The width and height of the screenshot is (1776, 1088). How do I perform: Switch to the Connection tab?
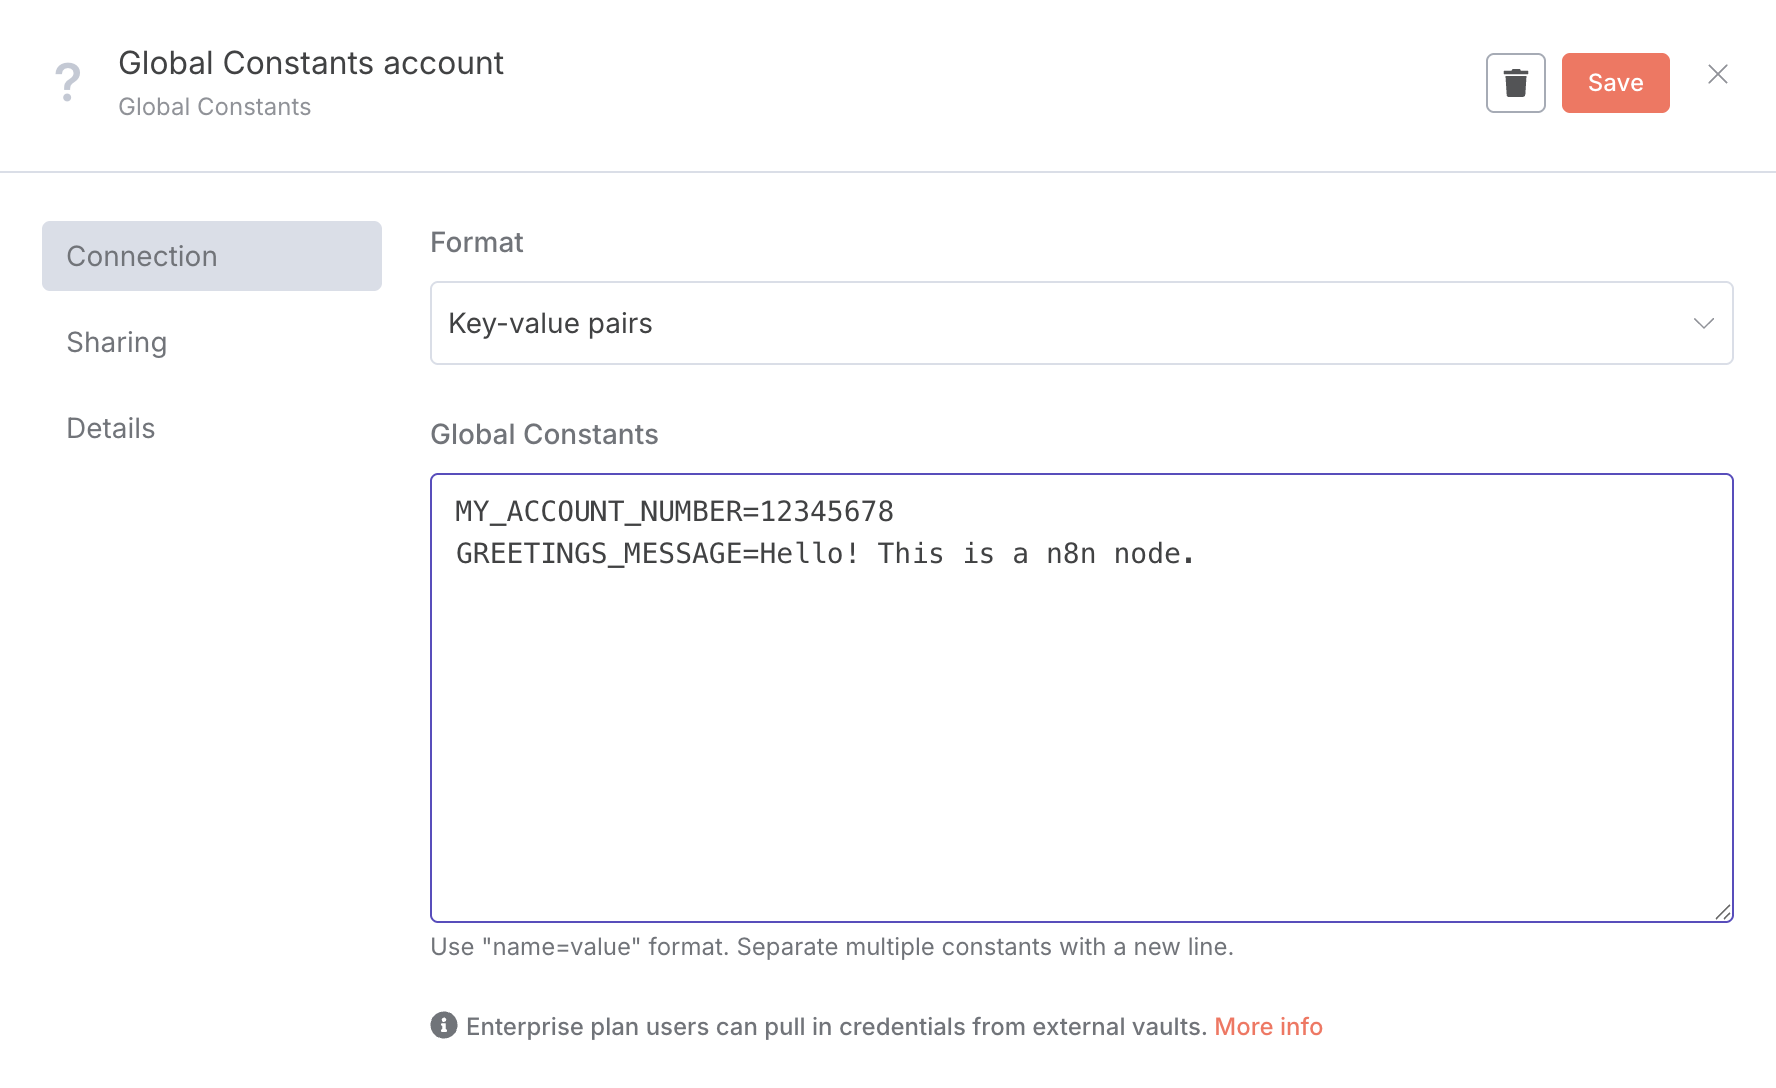tap(212, 256)
